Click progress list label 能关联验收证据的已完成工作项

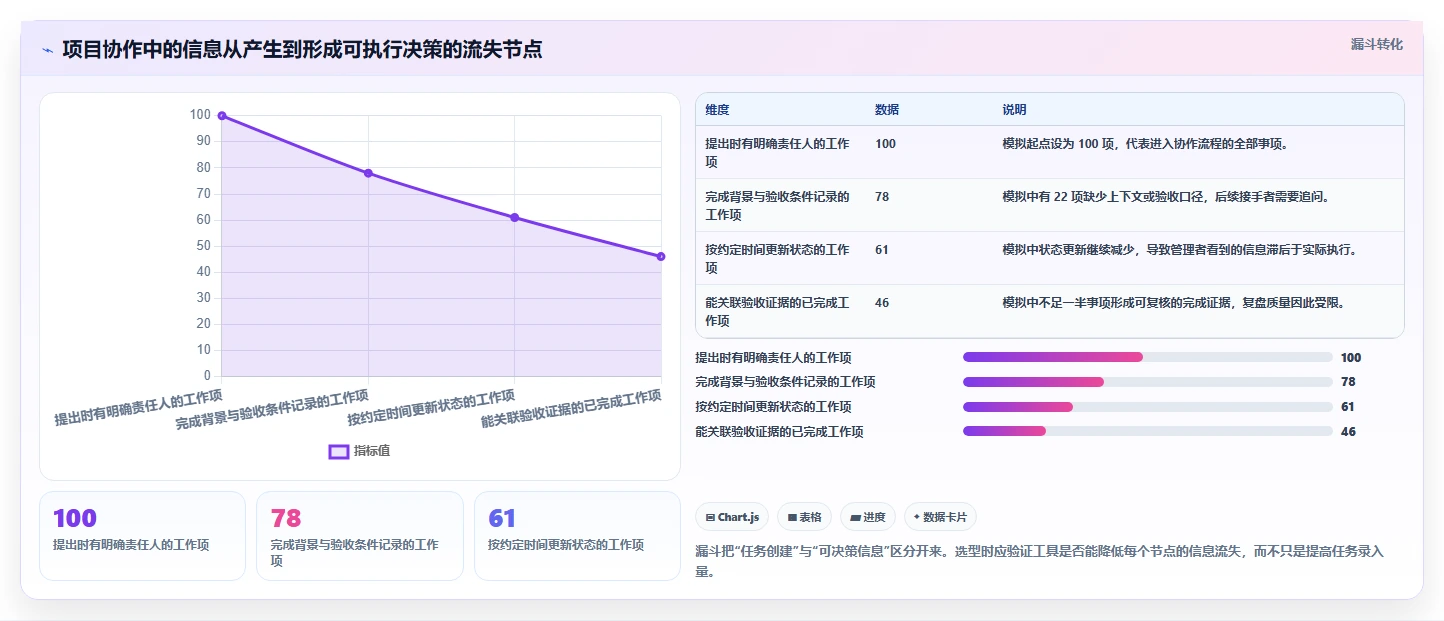[x=779, y=432]
